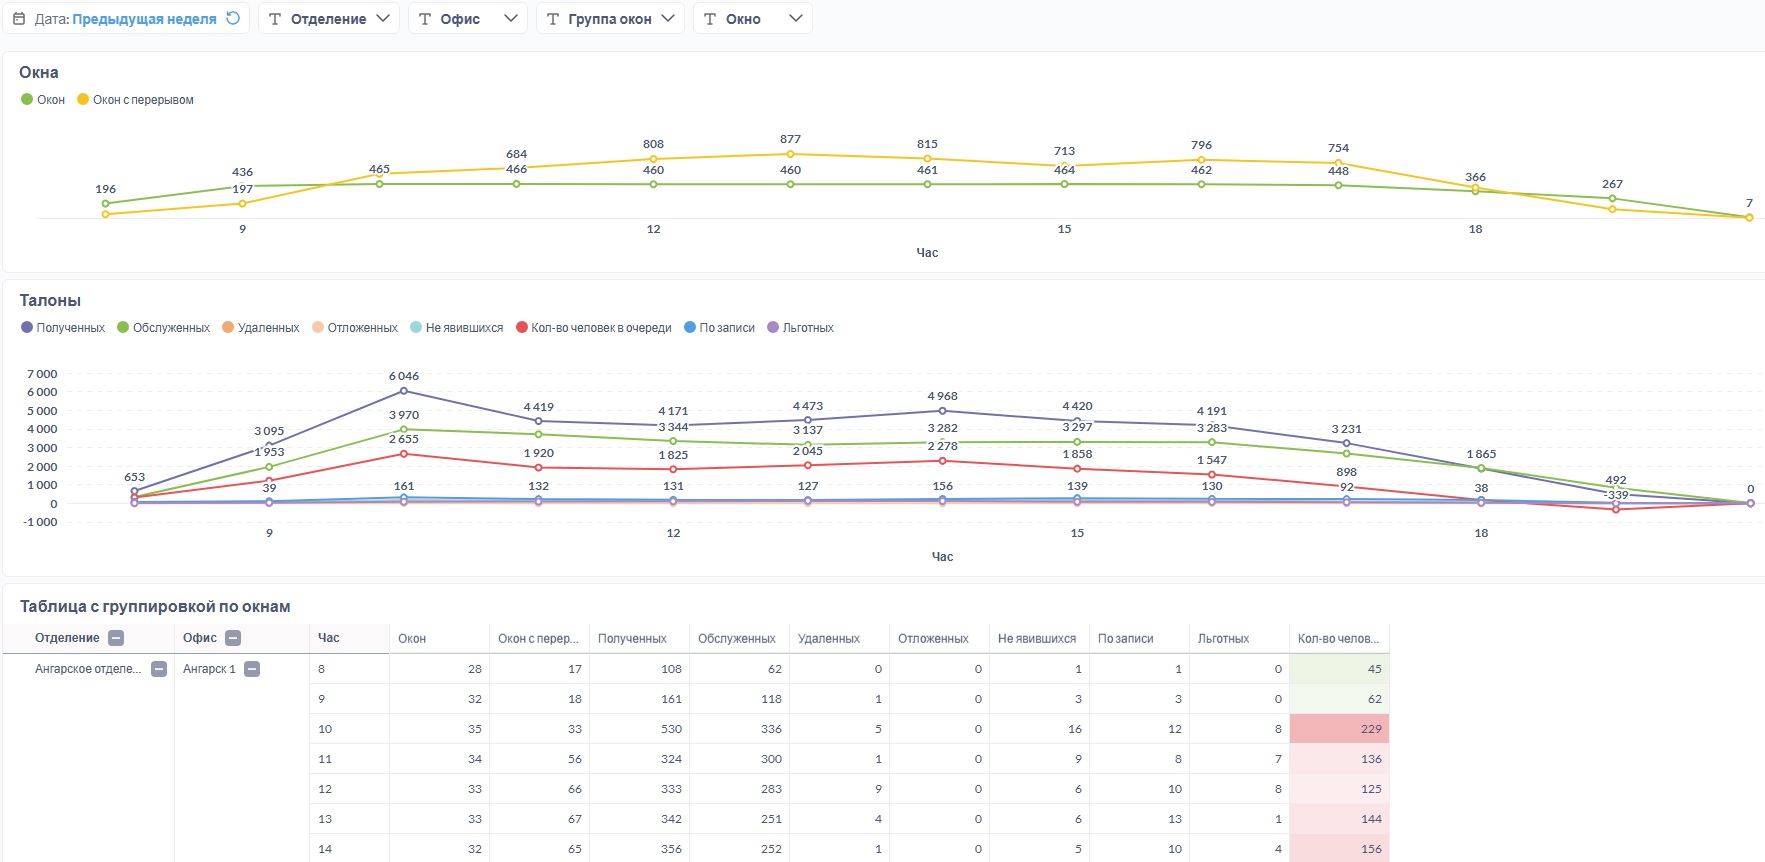Viewport: 1765px width, 862px height.
Task: Click Кол-во человек в очереди red legend dot
Action: coord(521,328)
